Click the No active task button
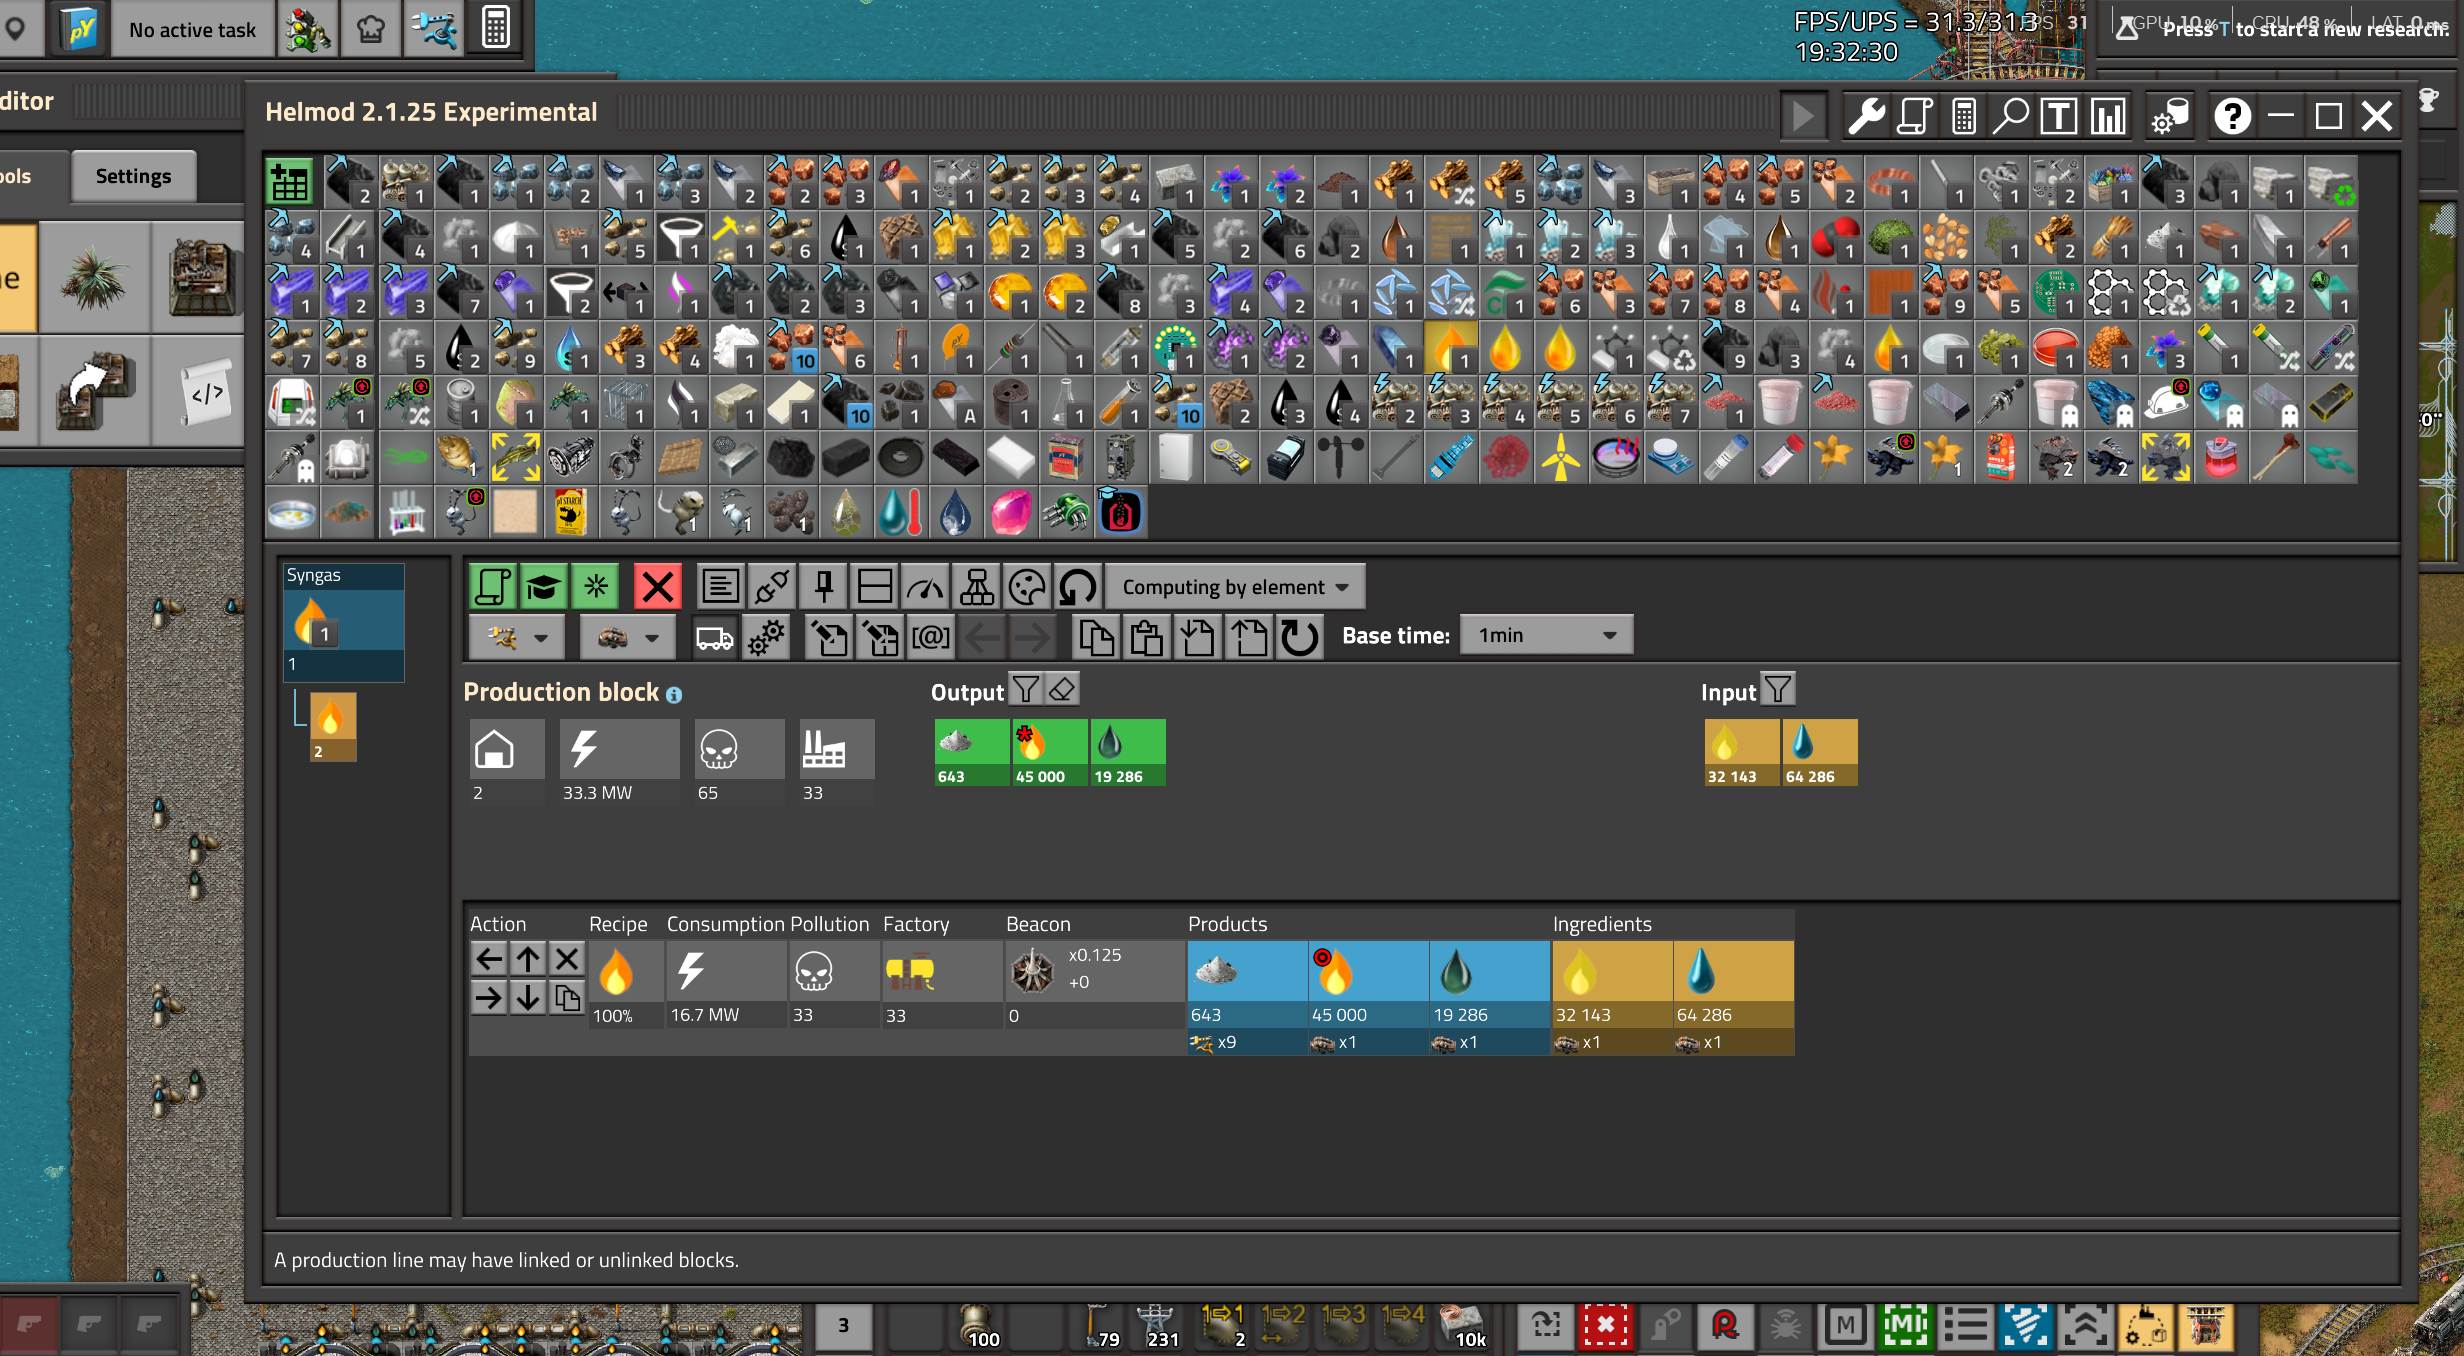The width and height of the screenshot is (2464, 1356). coord(192,30)
